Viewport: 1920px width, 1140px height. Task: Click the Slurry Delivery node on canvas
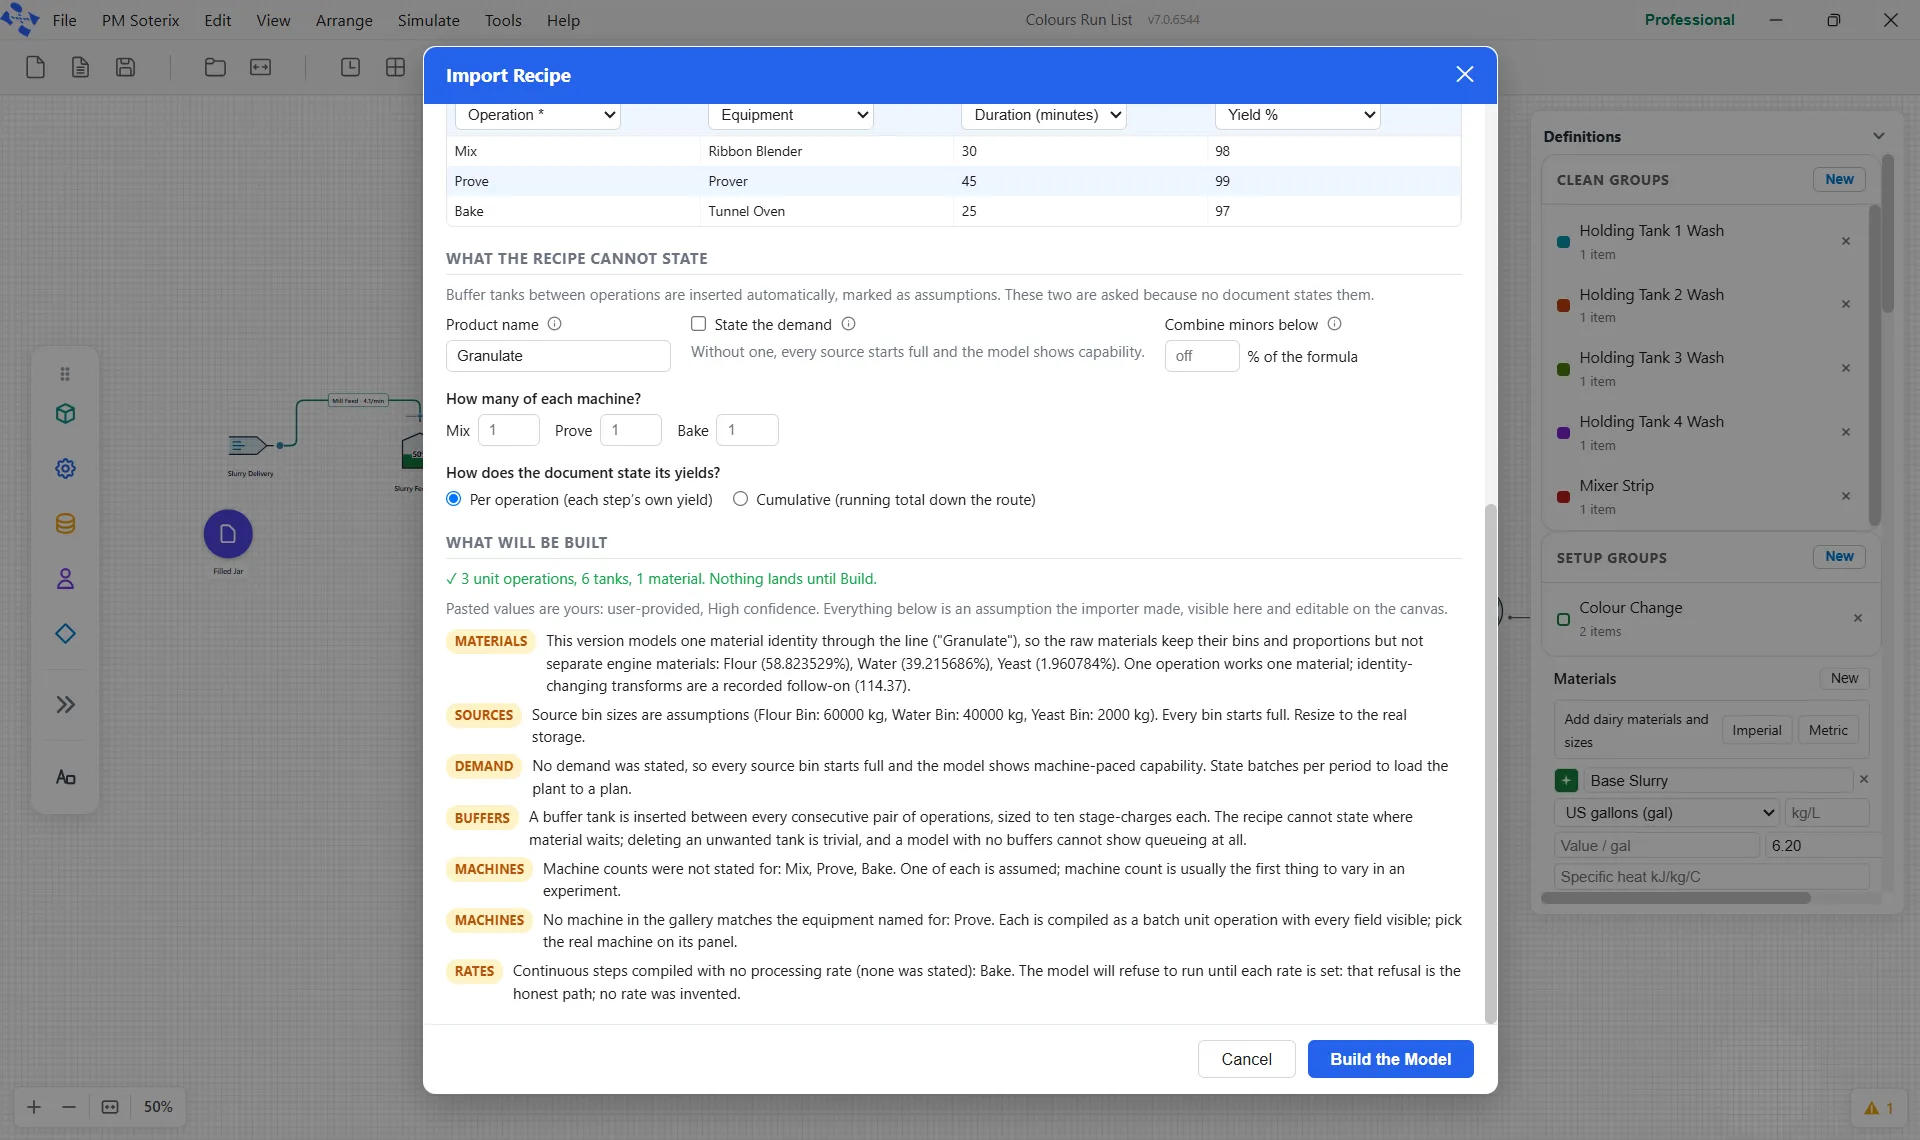click(x=248, y=445)
